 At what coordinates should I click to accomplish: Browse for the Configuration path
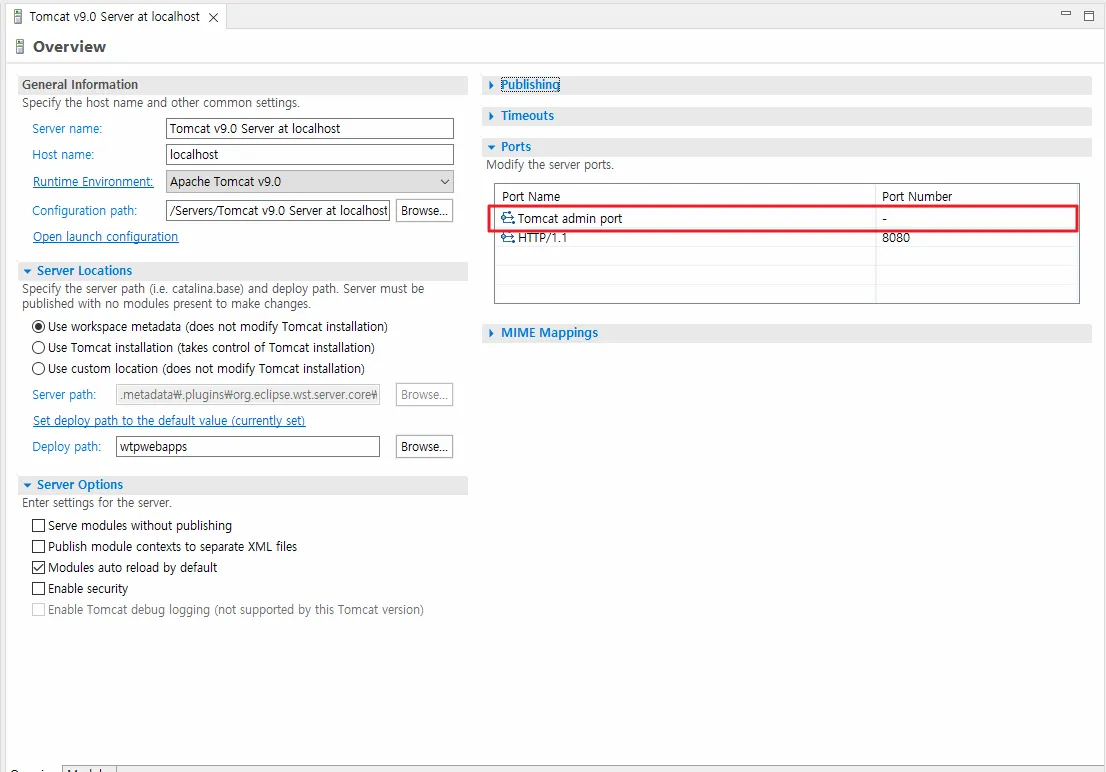[x=424, y=211]
